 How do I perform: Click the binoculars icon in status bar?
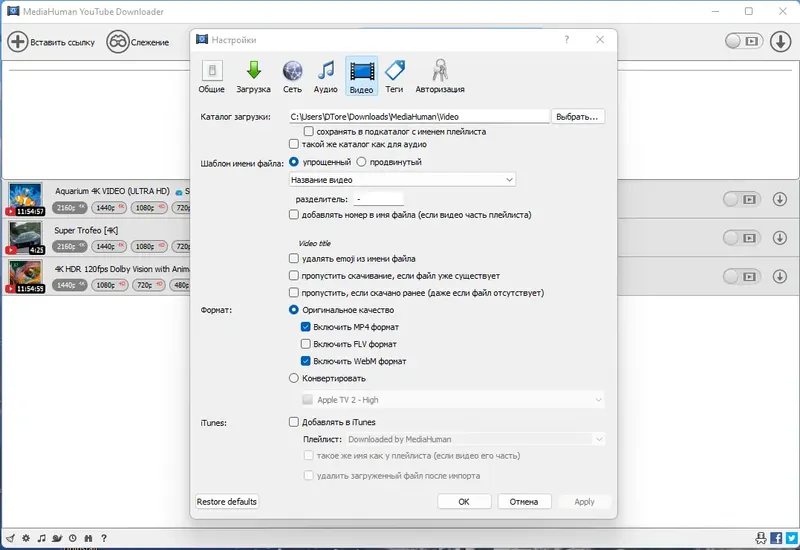click(88, 538)
